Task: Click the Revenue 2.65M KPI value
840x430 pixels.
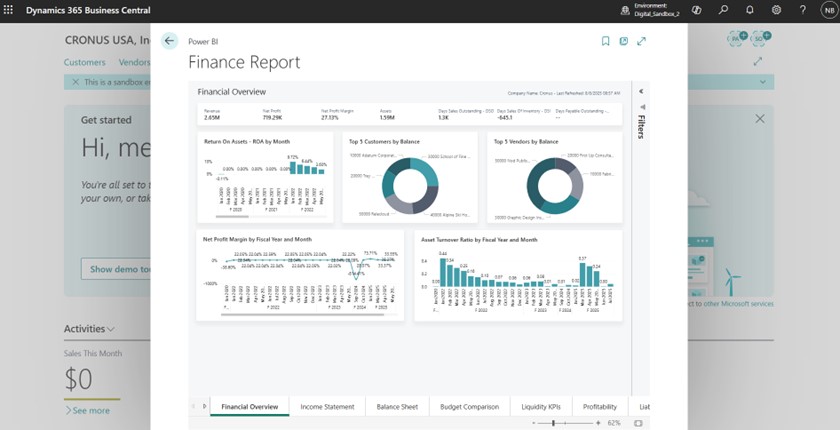Action: (x=212, y=117)
